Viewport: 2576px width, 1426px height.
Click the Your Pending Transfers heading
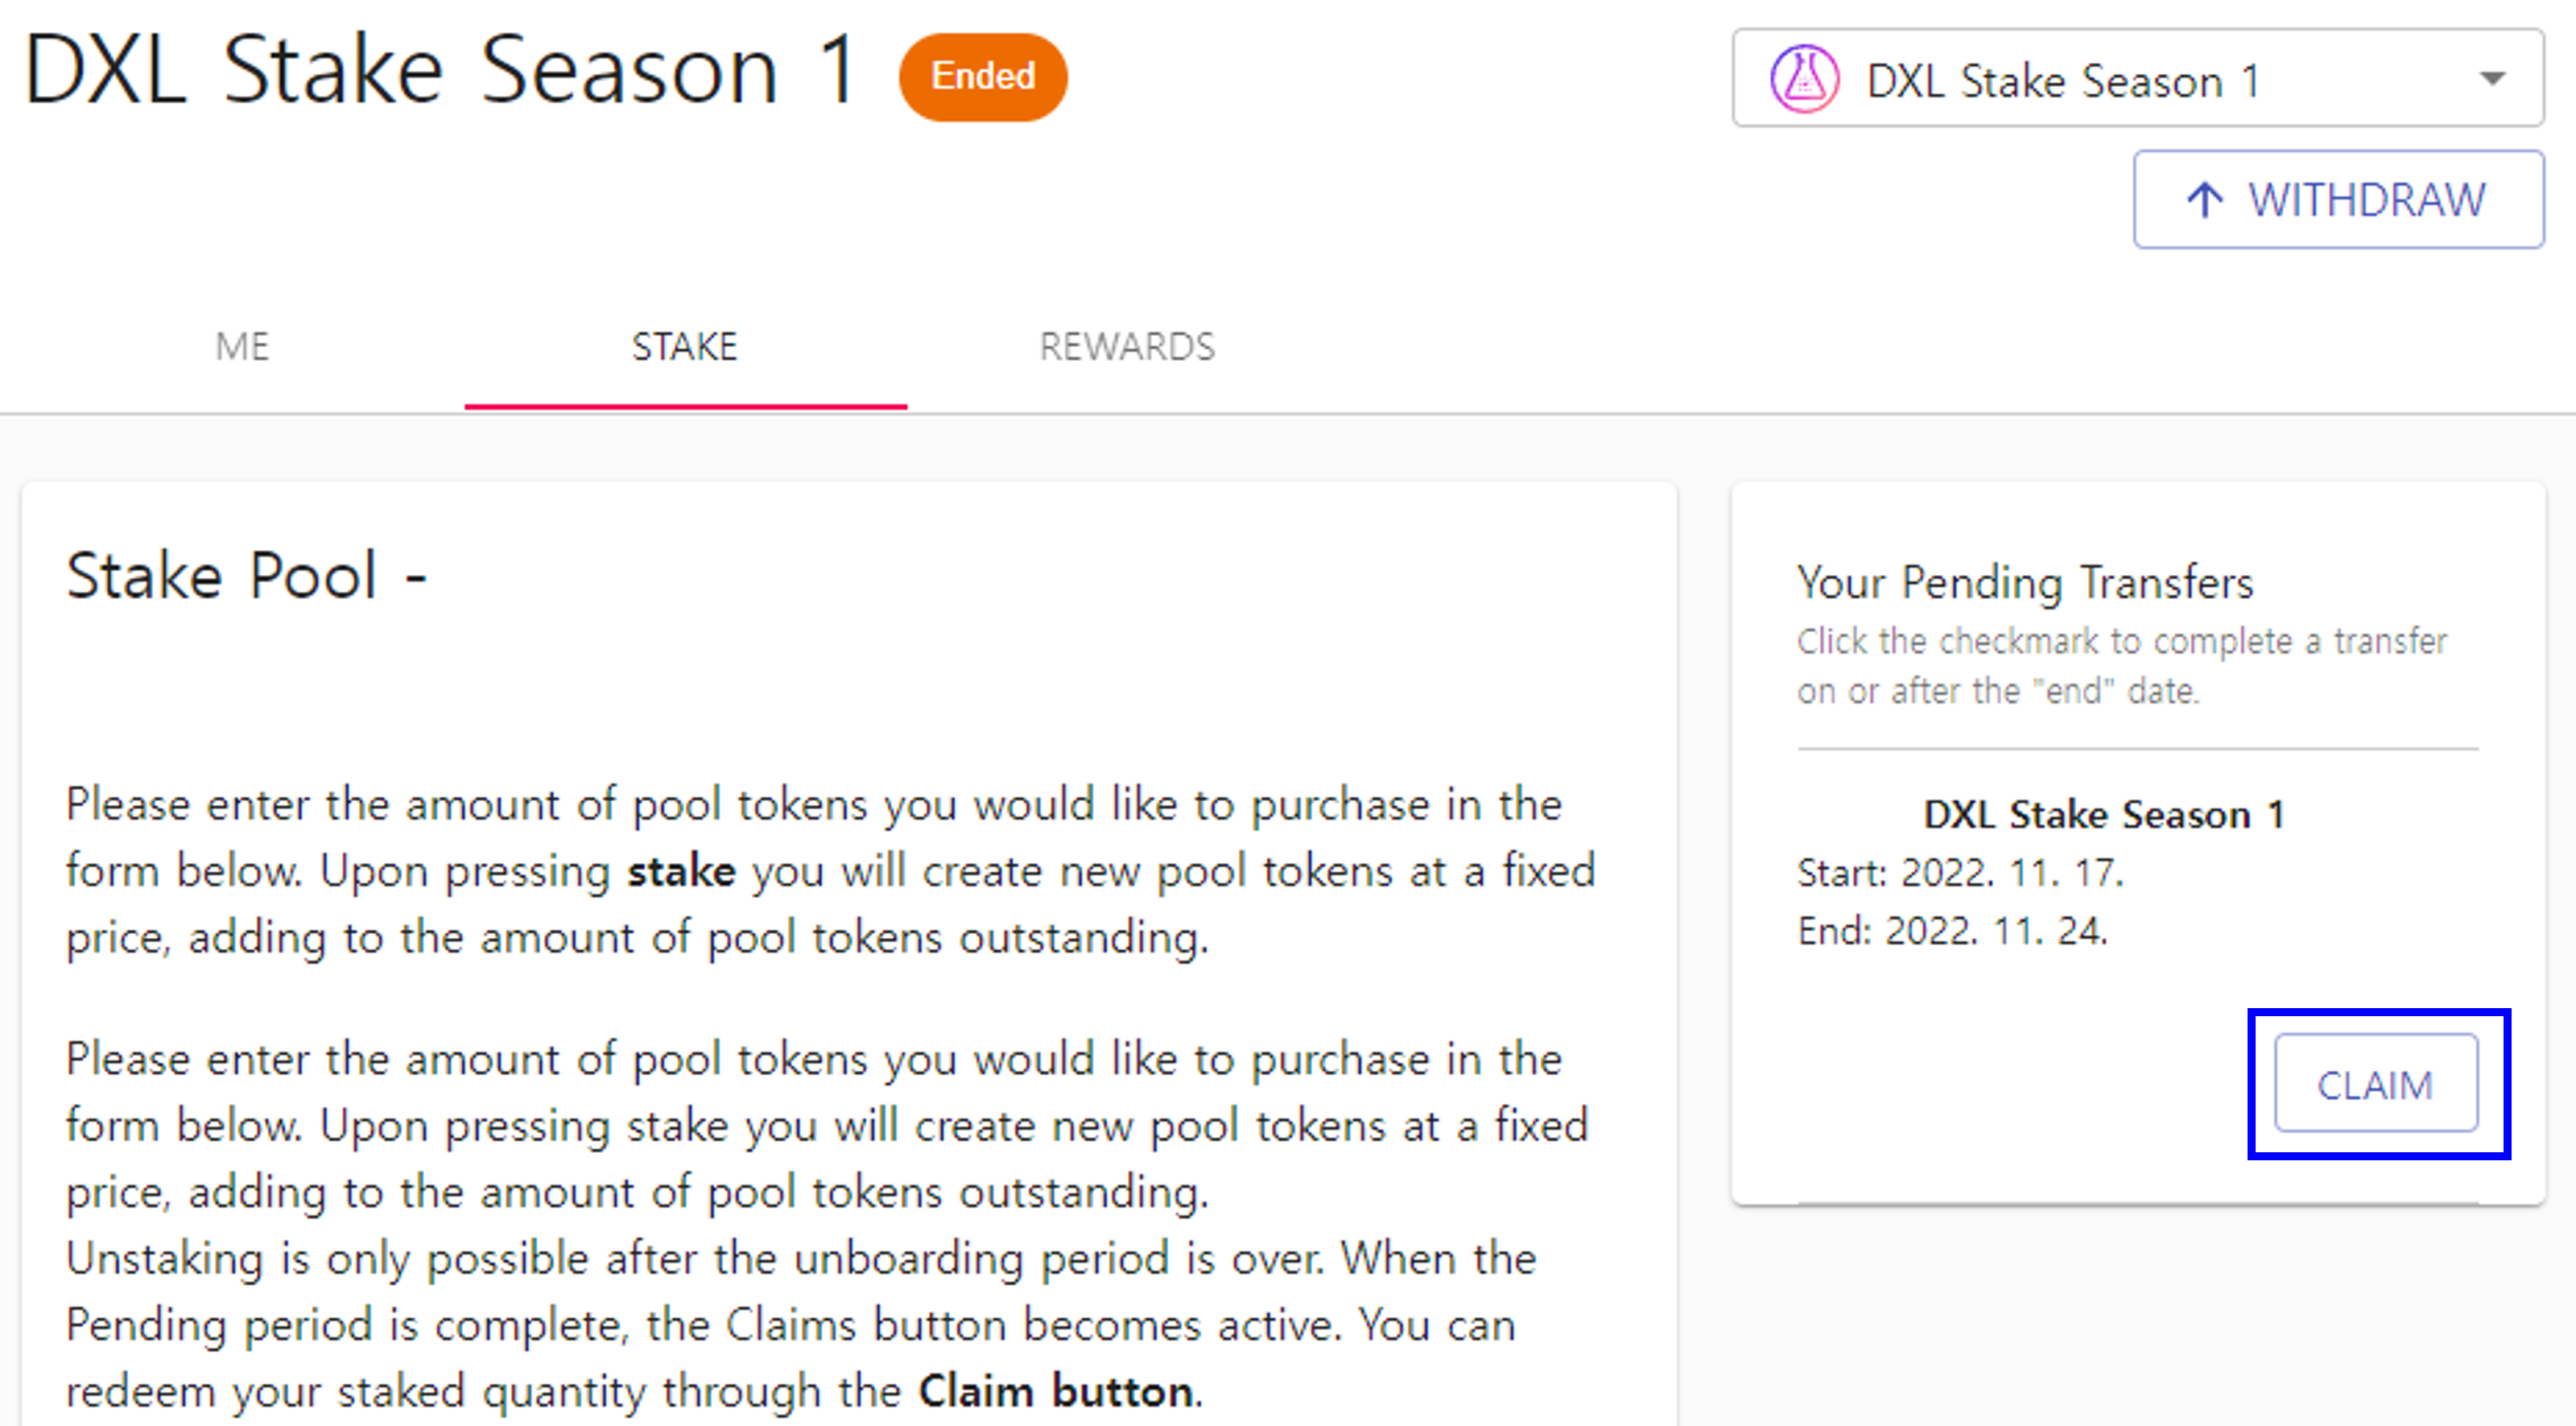tap(2025, 582)
